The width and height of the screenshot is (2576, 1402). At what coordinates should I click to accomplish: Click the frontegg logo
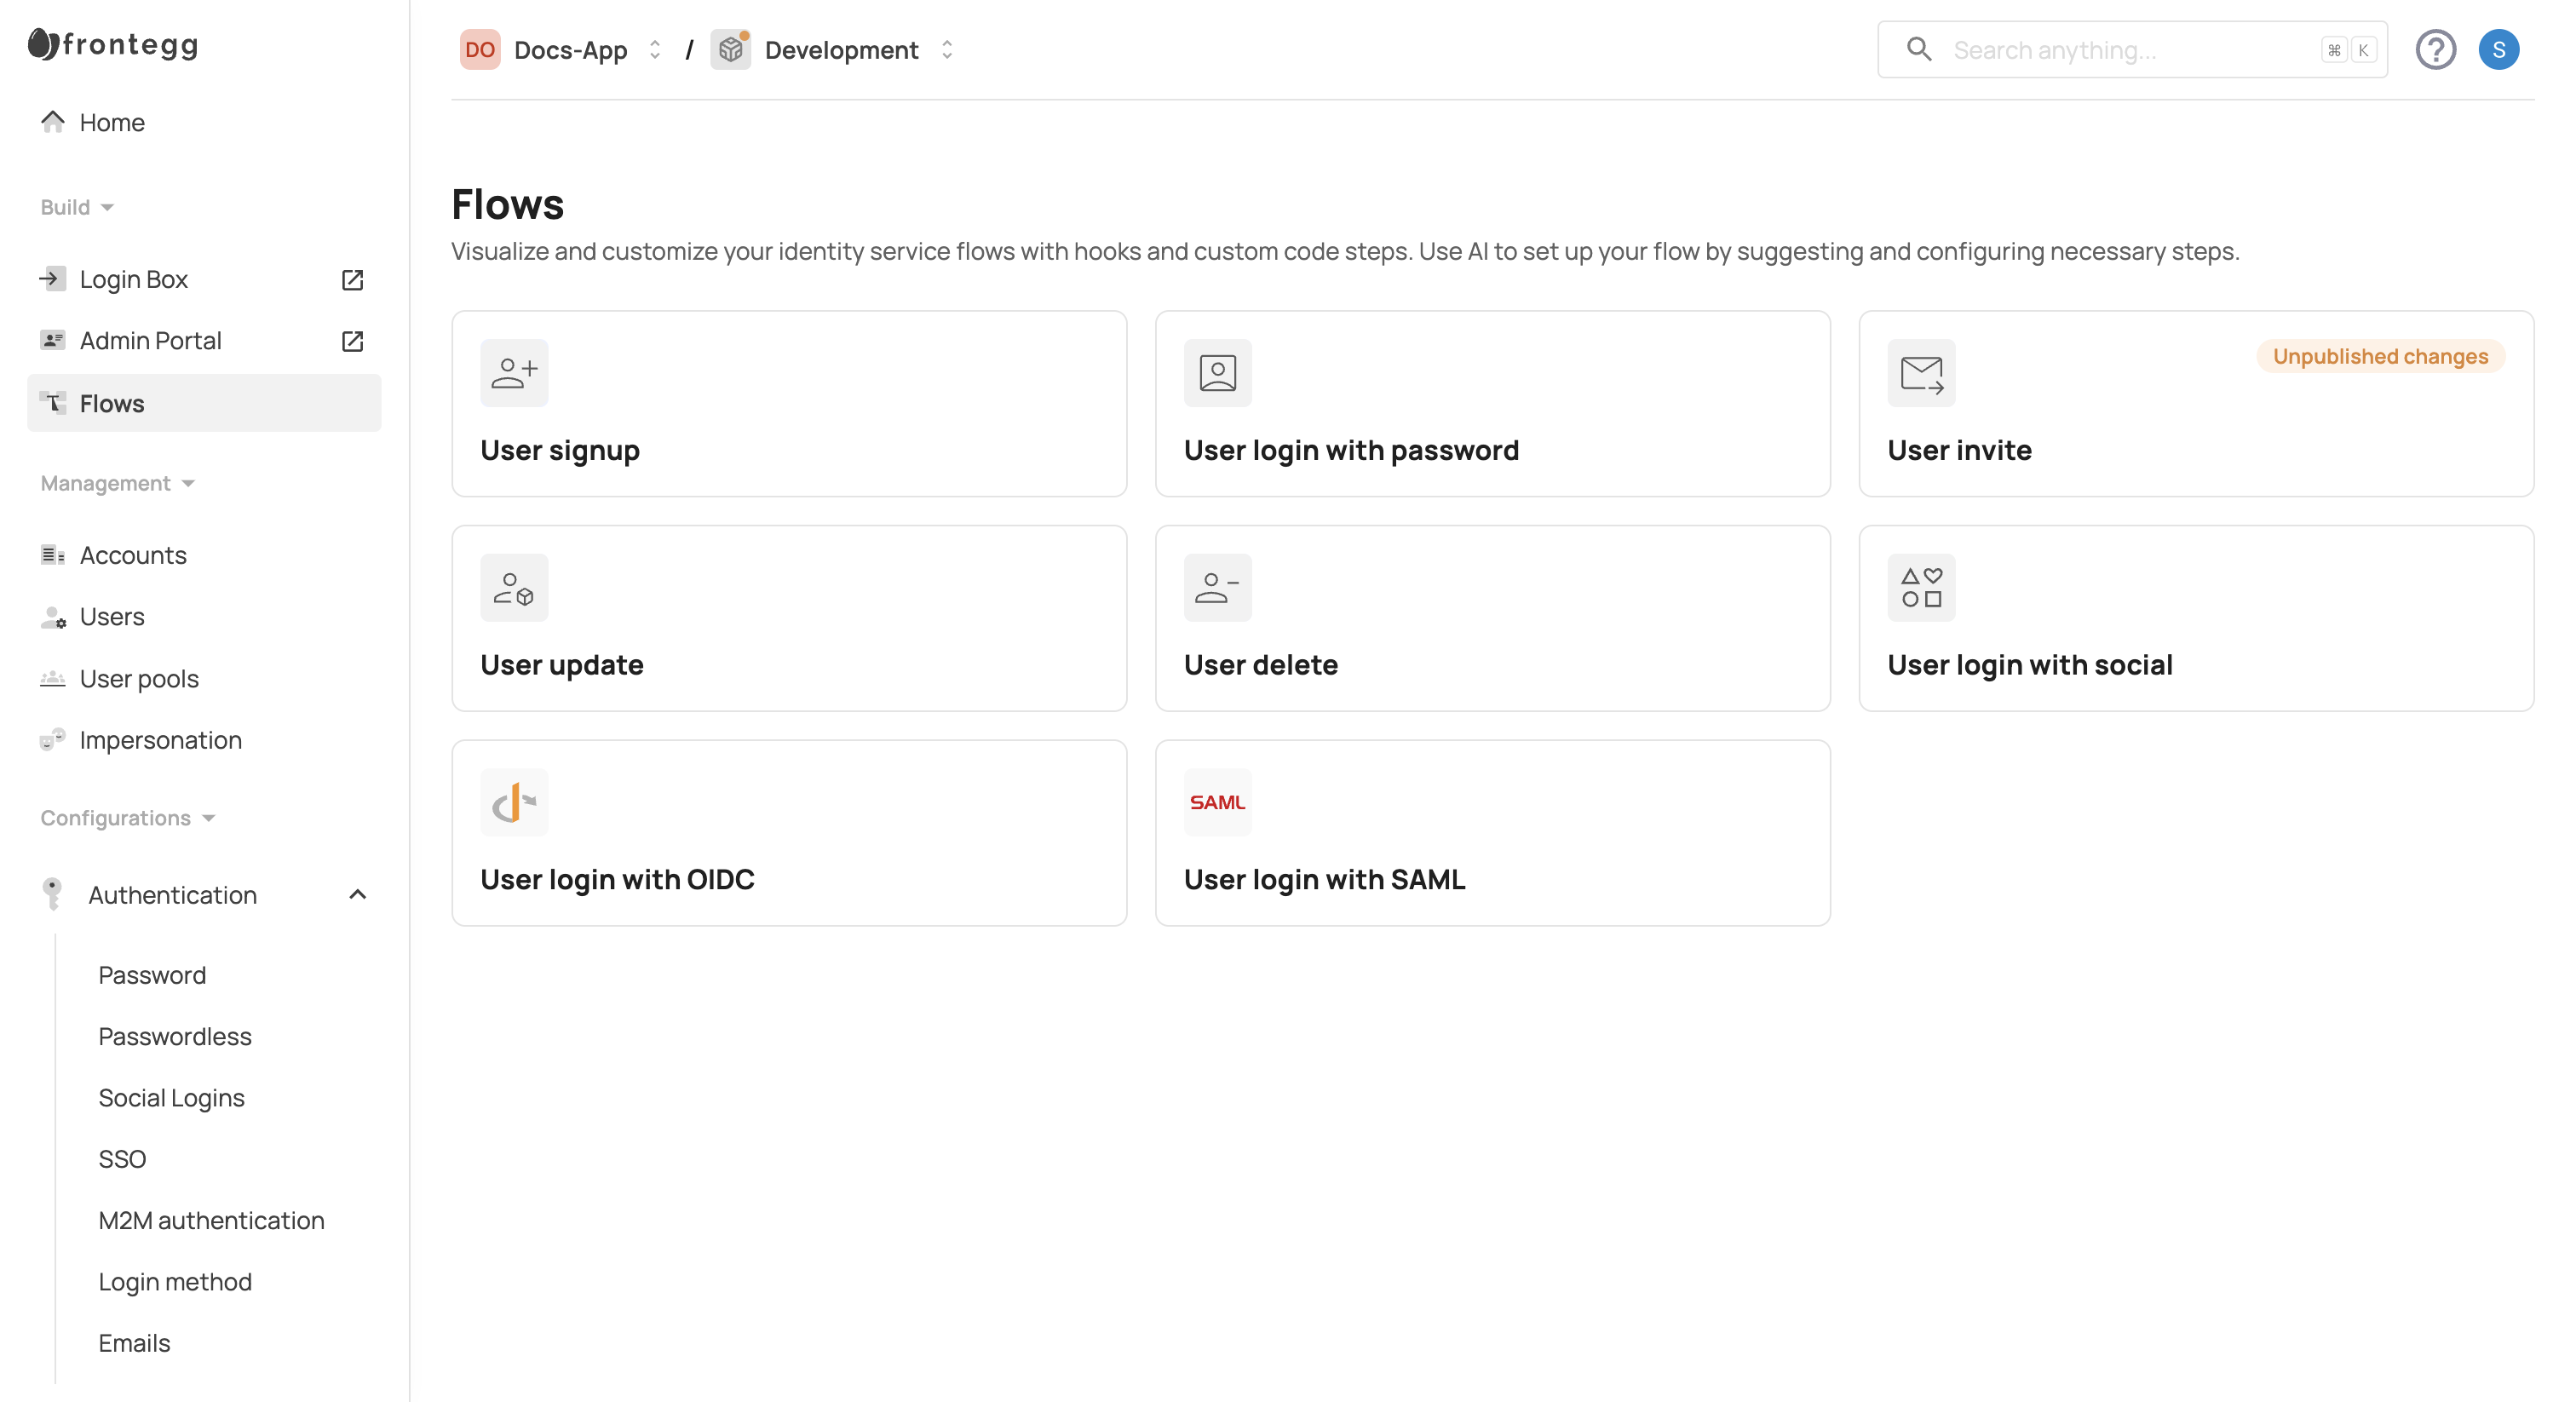113,44
